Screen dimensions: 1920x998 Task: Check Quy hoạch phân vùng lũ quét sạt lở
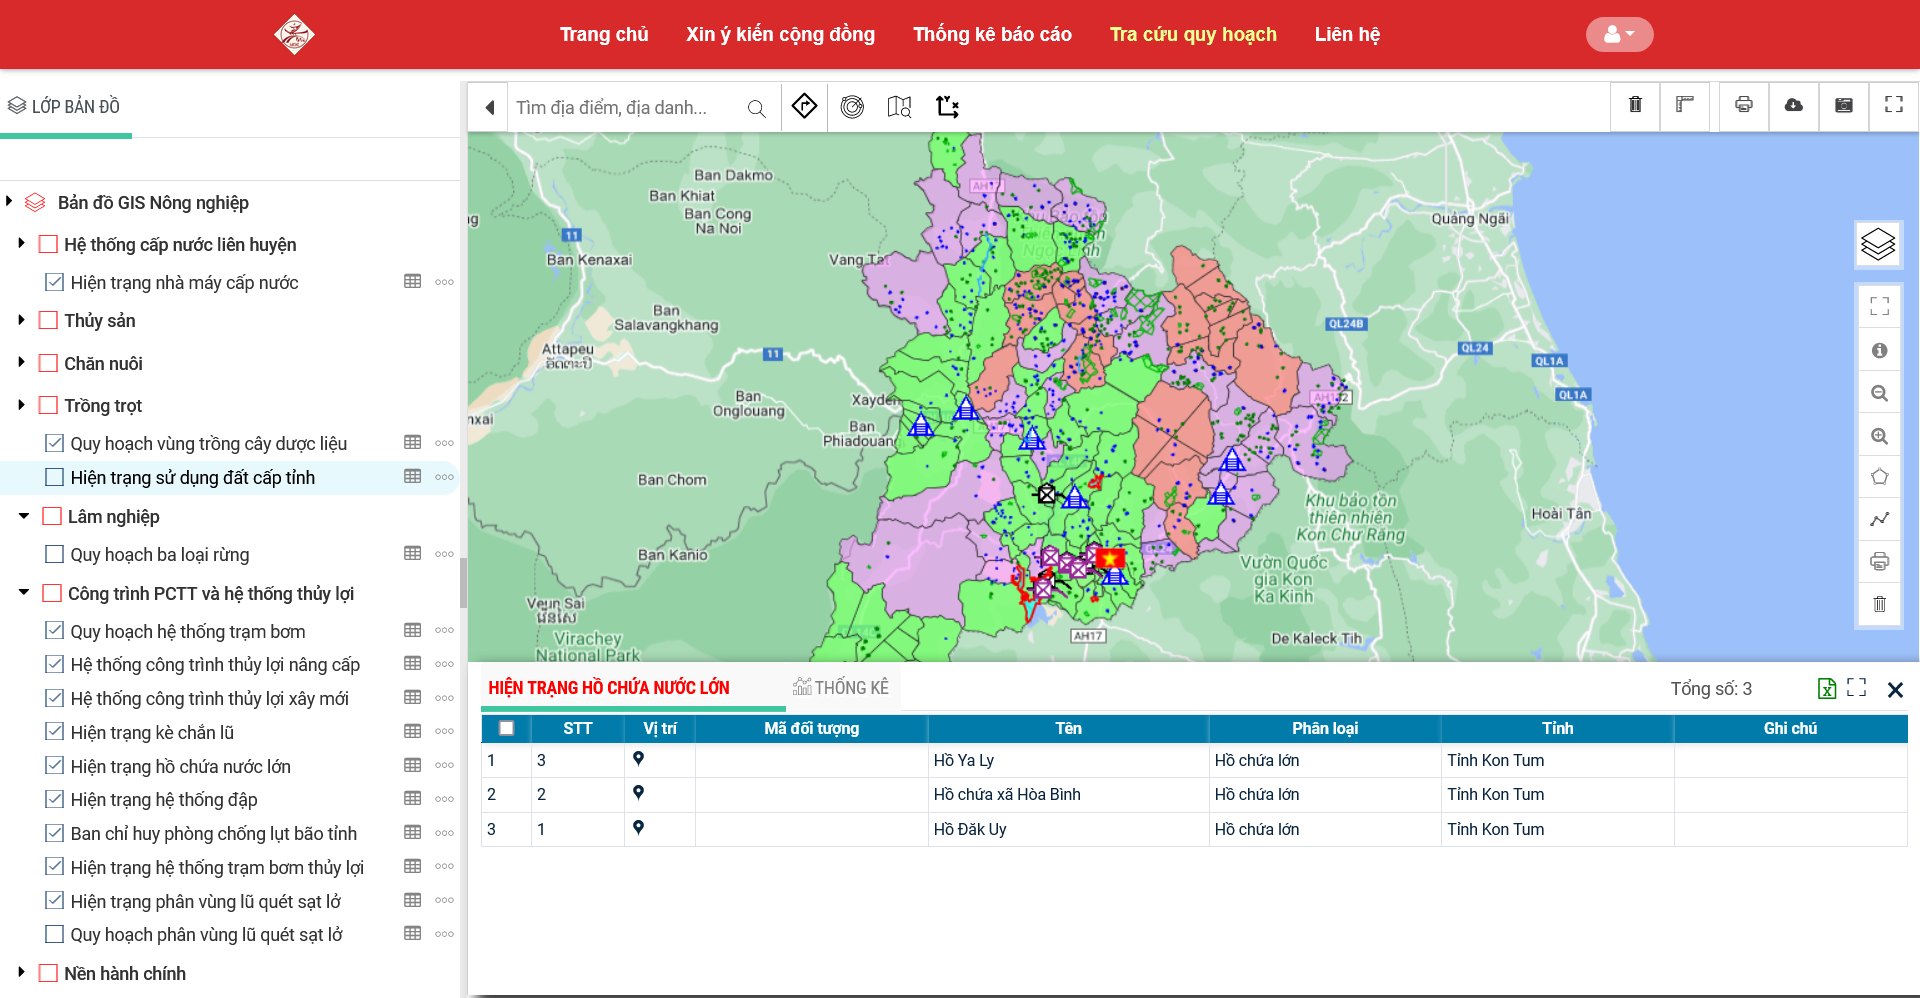point(55,935)
